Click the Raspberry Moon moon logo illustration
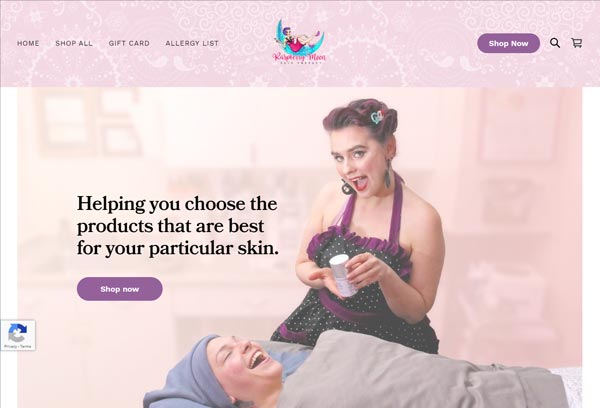 click(300, 38)
